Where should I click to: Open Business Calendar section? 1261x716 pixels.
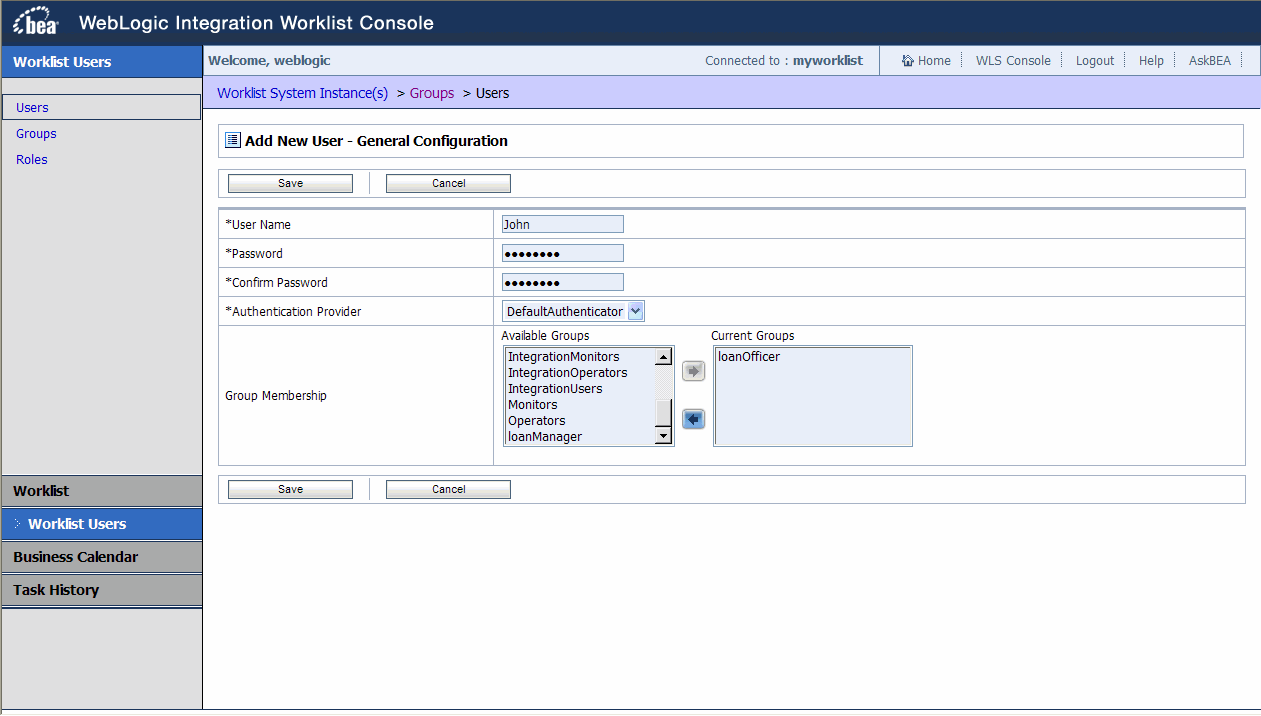coord(101,557)
